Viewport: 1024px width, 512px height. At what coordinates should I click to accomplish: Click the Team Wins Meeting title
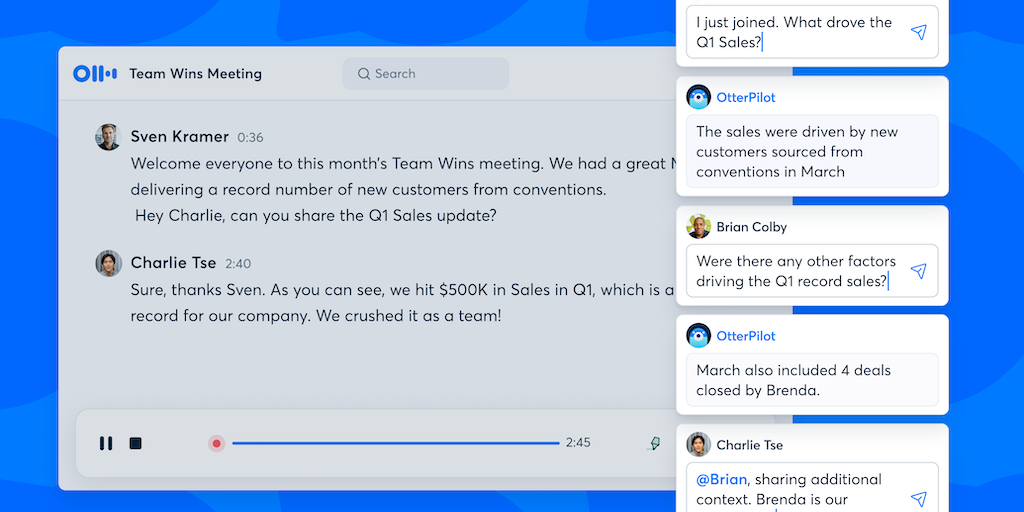(x=195, y=74)
